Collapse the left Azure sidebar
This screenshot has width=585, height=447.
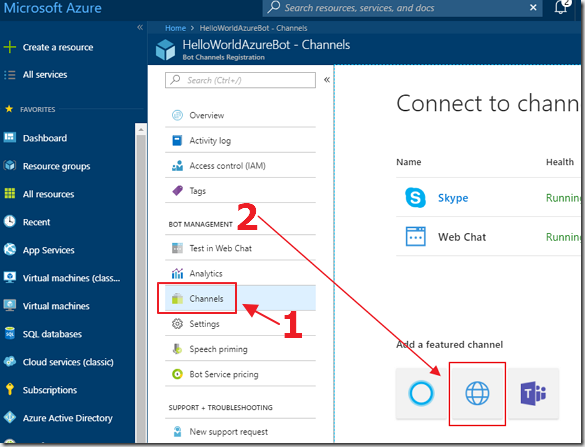140,27
